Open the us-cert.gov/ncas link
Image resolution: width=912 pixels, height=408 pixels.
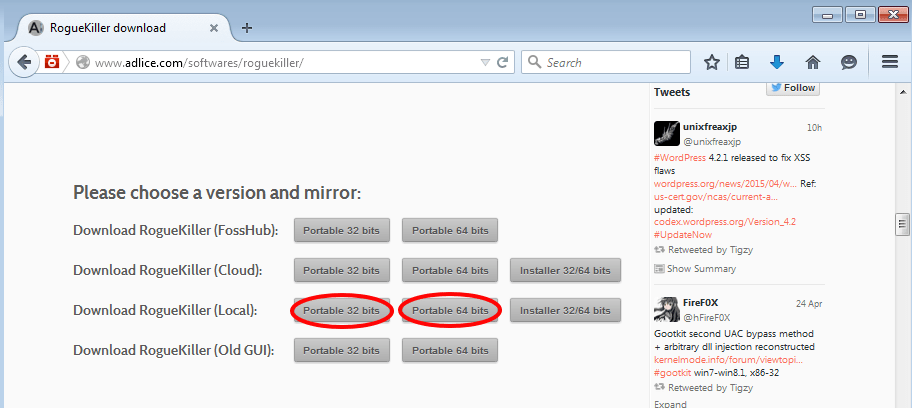pos(716,197)
